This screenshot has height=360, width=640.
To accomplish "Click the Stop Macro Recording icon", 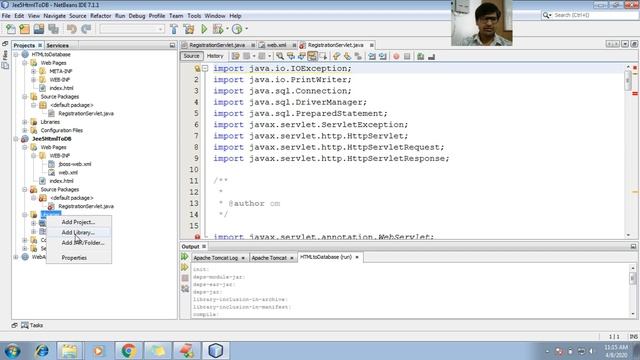I will (x=407, y=56).
